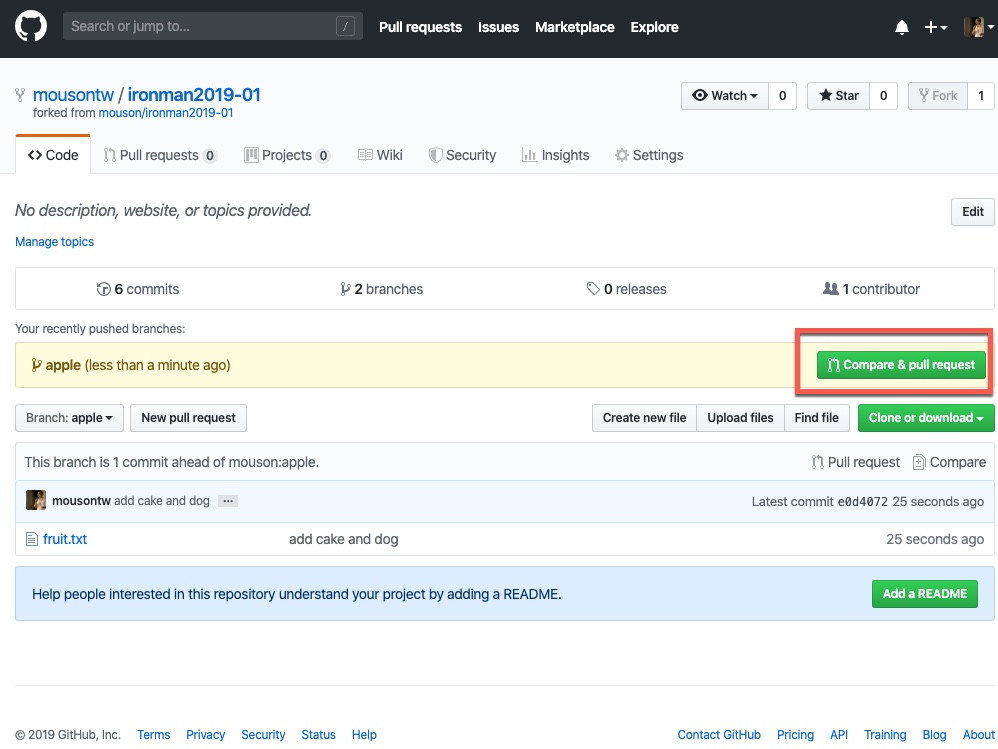Open the fruit.txt file

coord(65,539)
